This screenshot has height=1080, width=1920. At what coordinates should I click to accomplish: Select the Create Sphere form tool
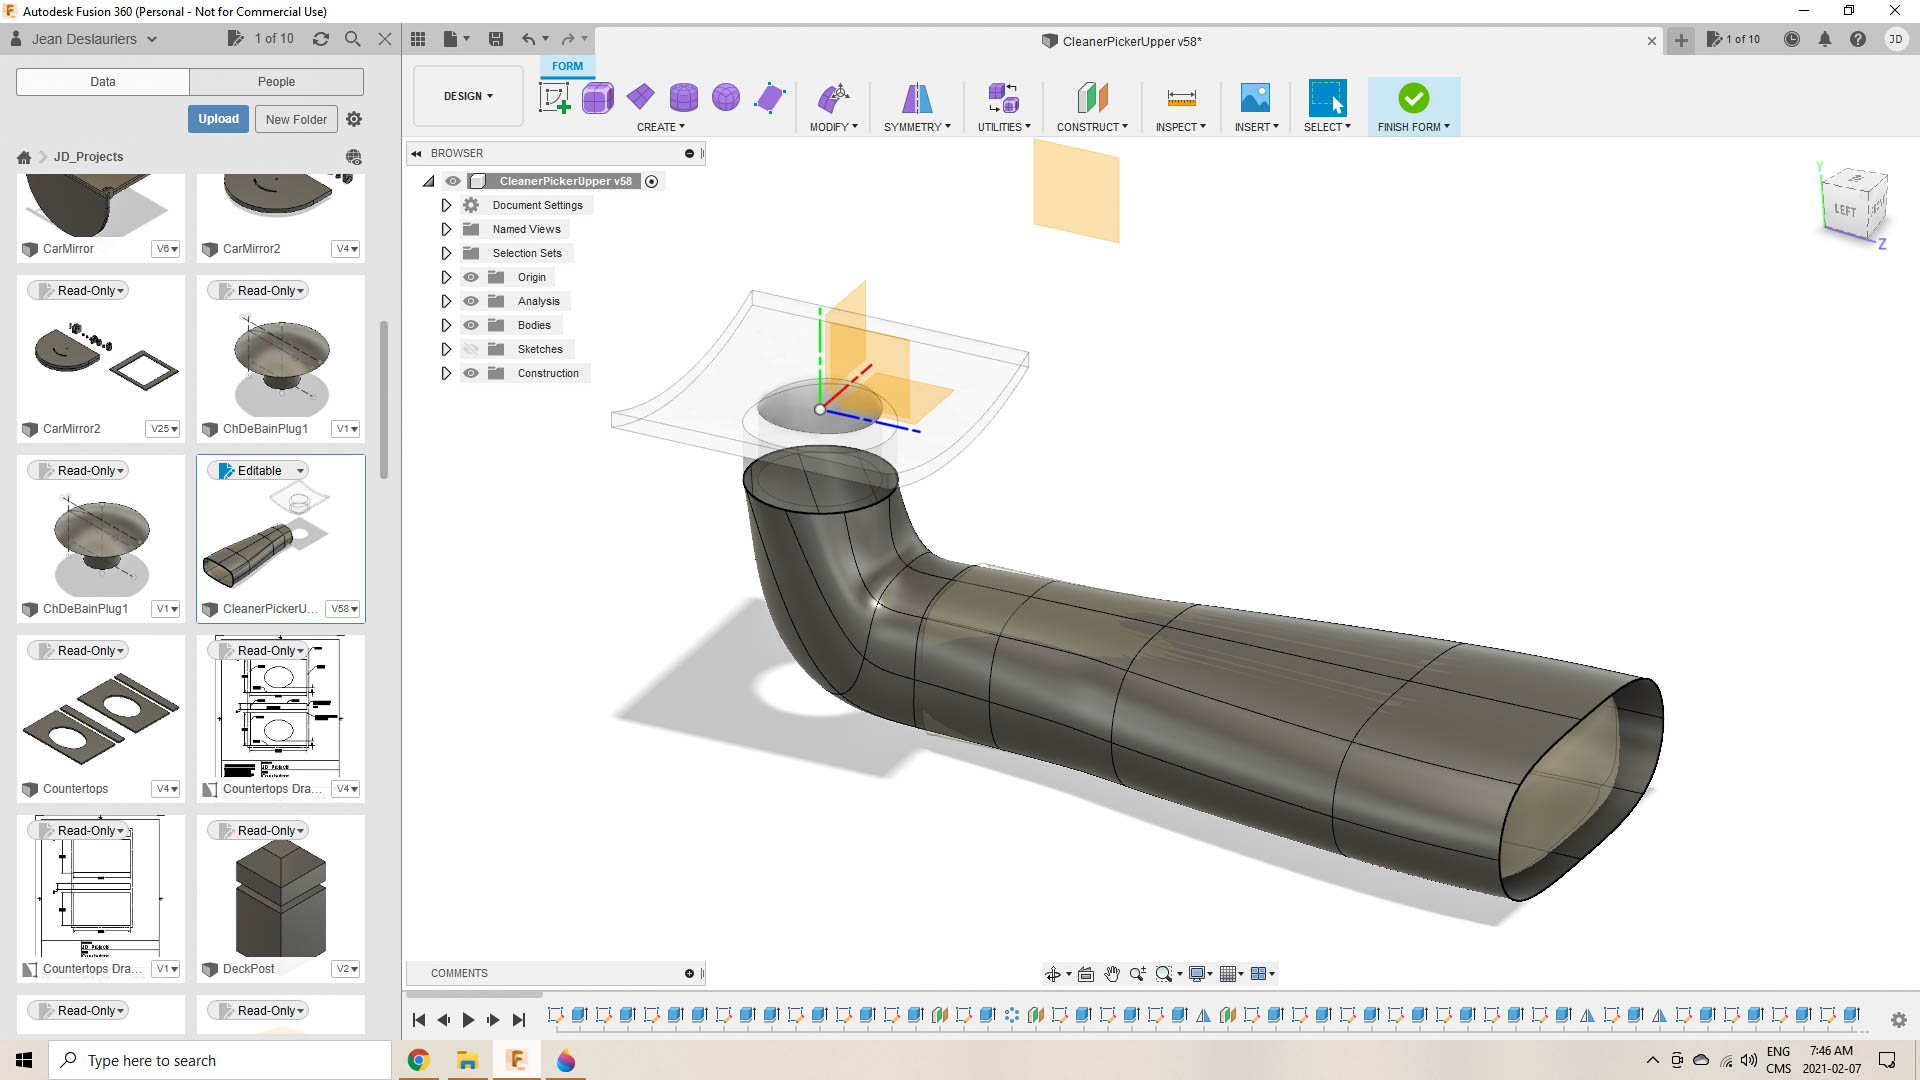tap(726, 98)
